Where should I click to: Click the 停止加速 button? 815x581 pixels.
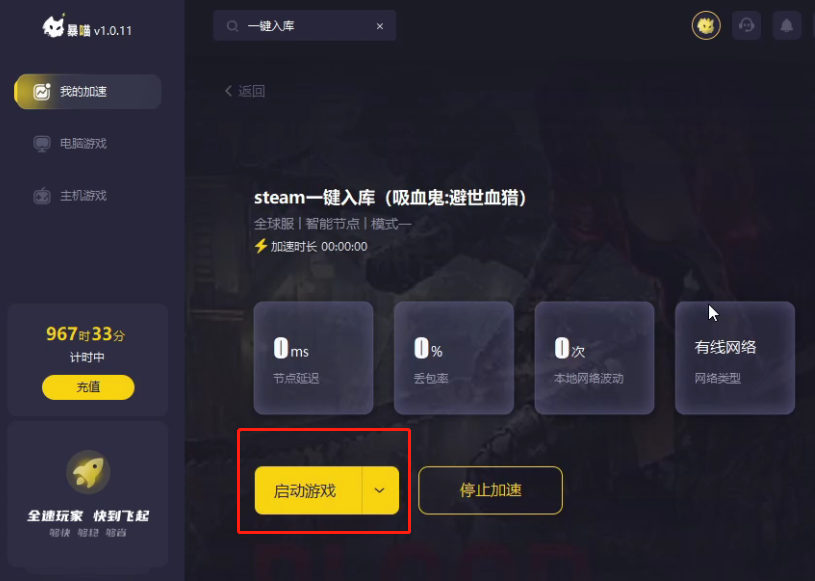pyautogui.click(x=490, y=490)
